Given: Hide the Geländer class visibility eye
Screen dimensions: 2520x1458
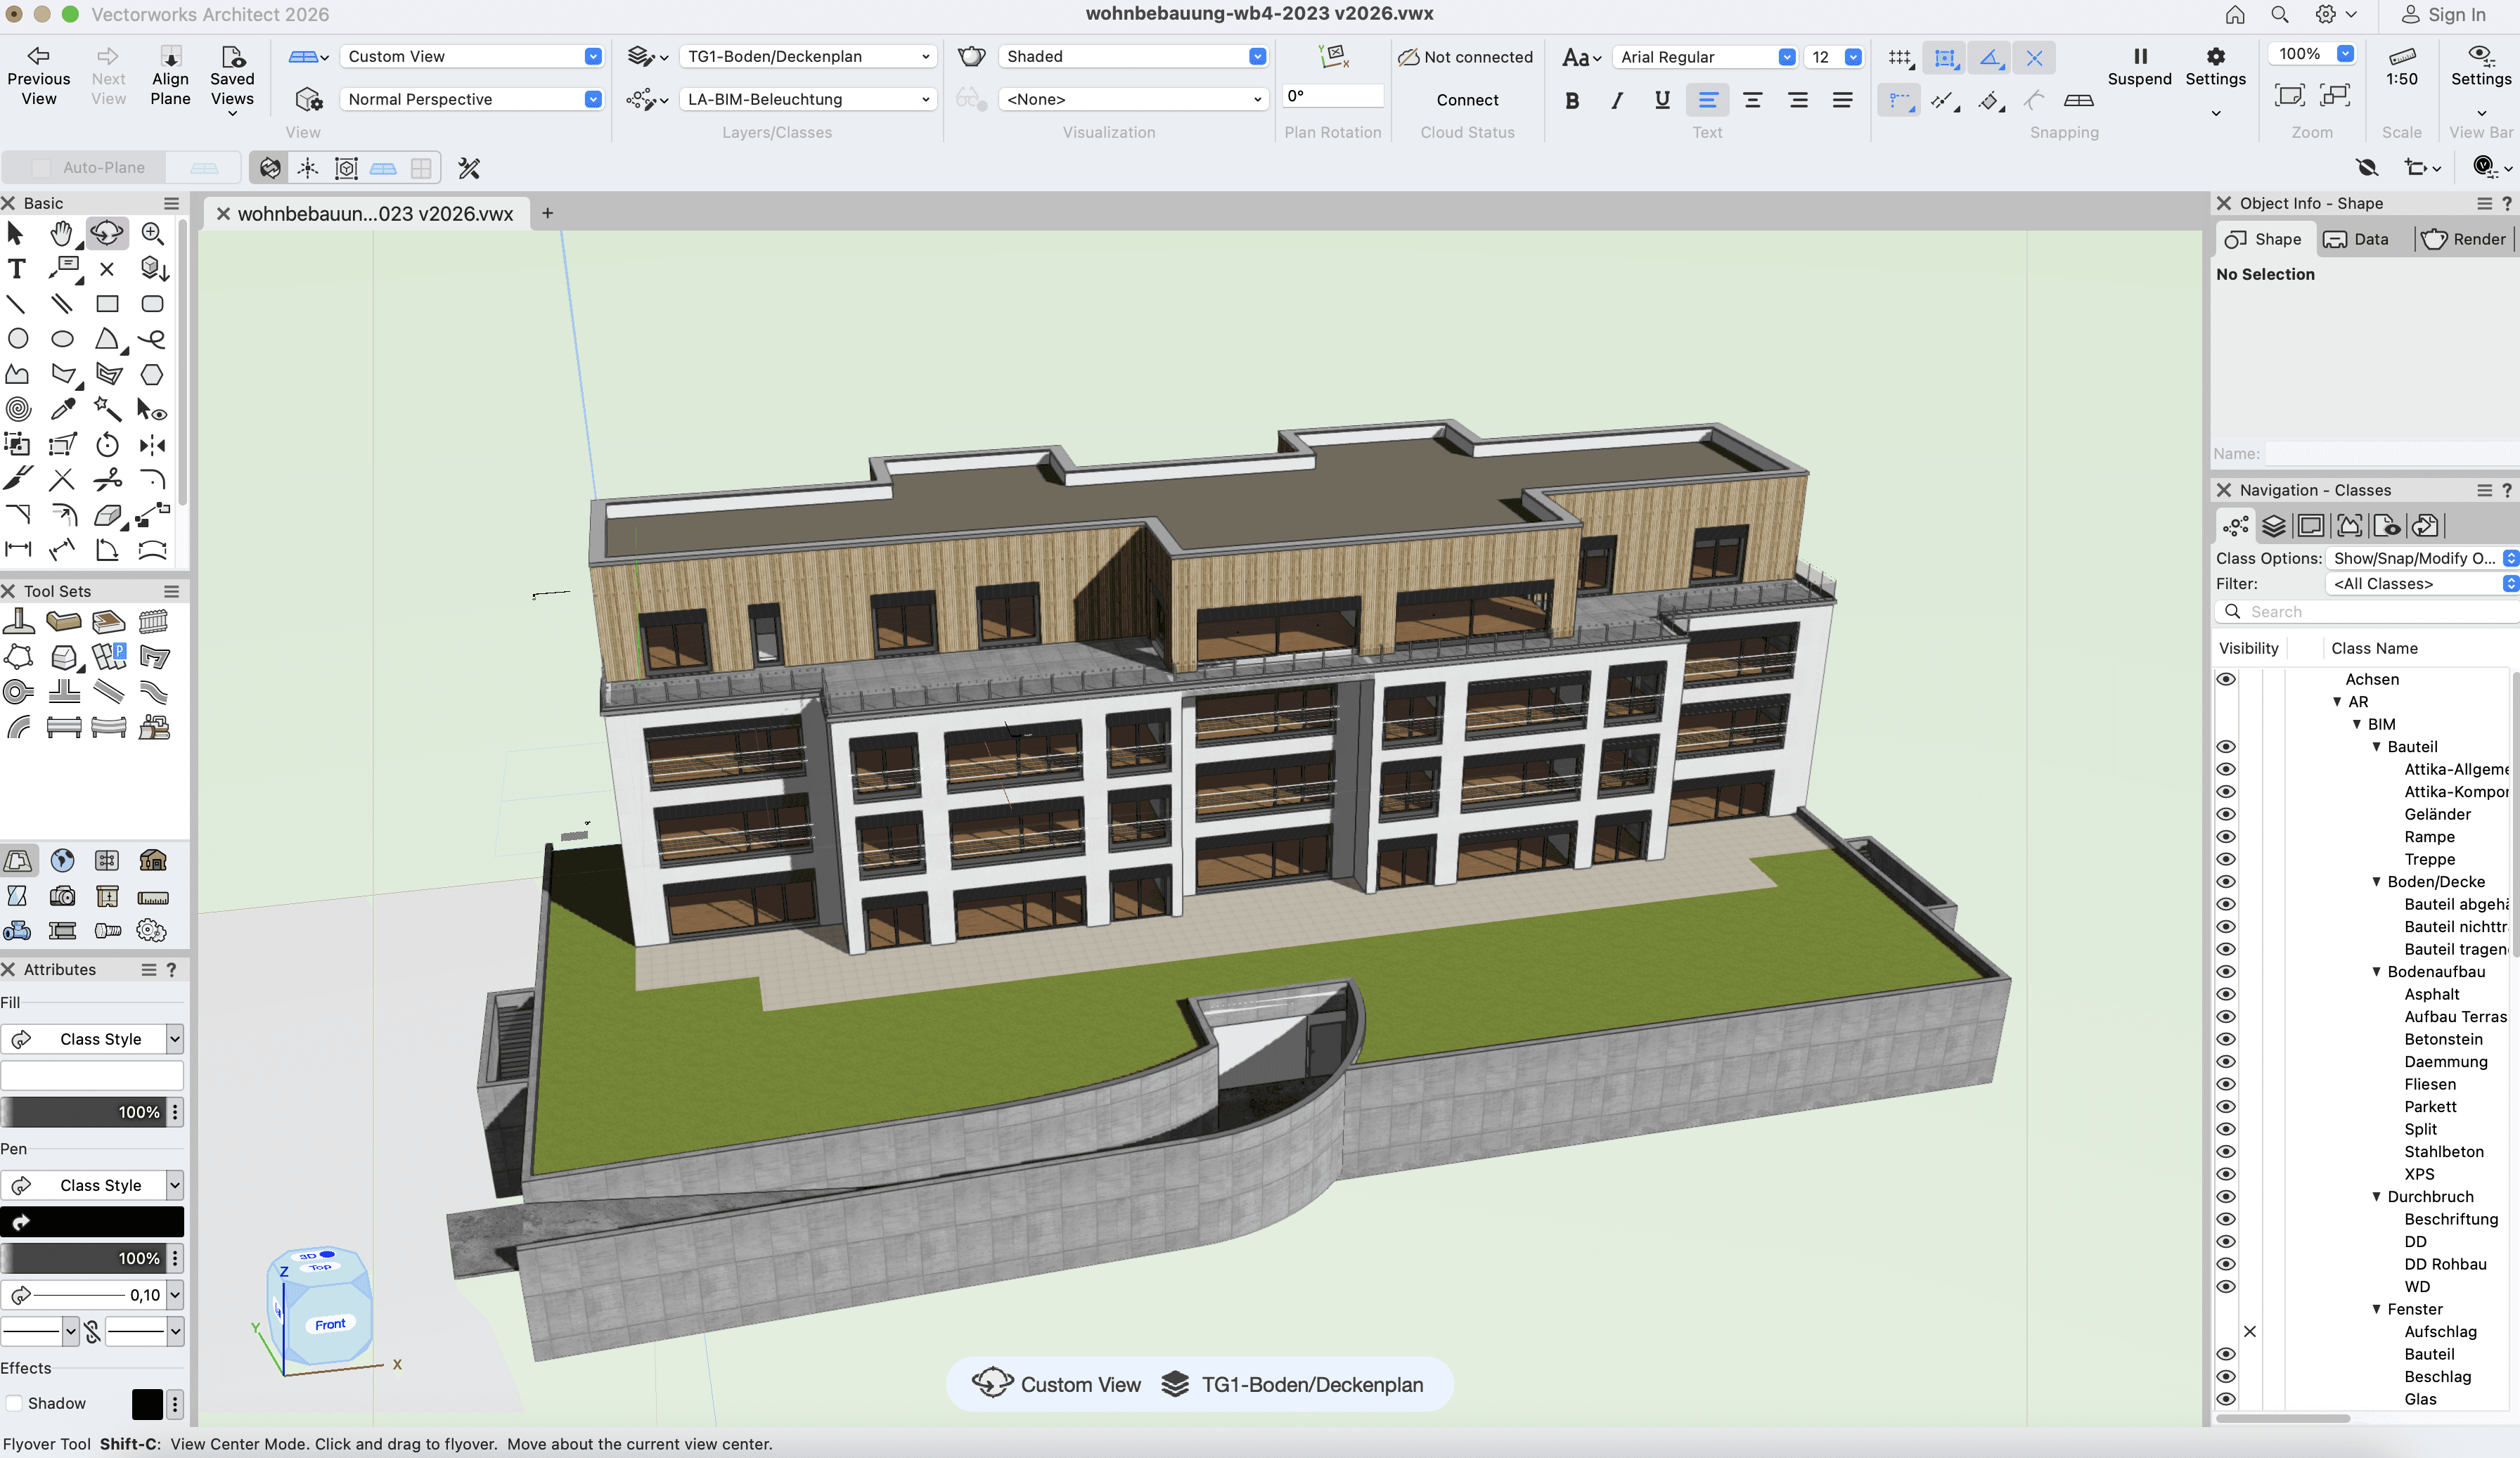Looking at the screenshot, I should click(2226, 814).
